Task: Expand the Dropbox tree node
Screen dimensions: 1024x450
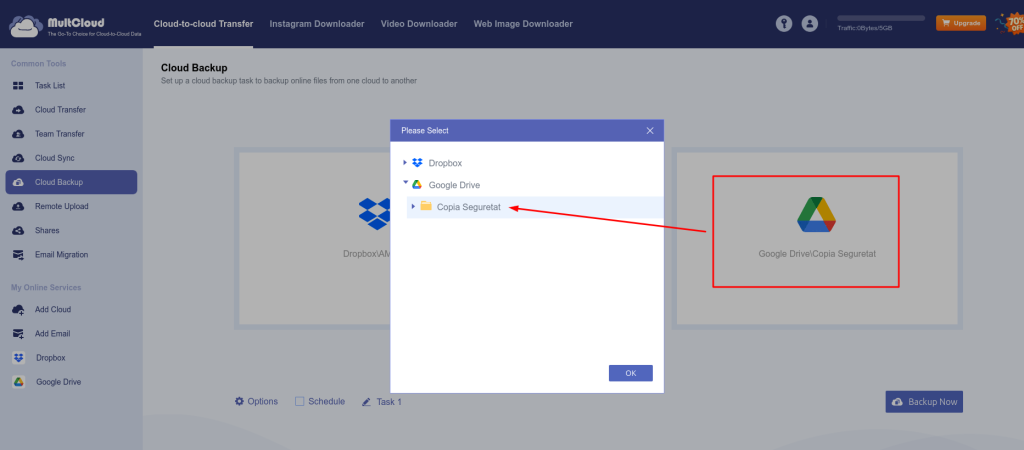Action: click(x=405, y=162)
